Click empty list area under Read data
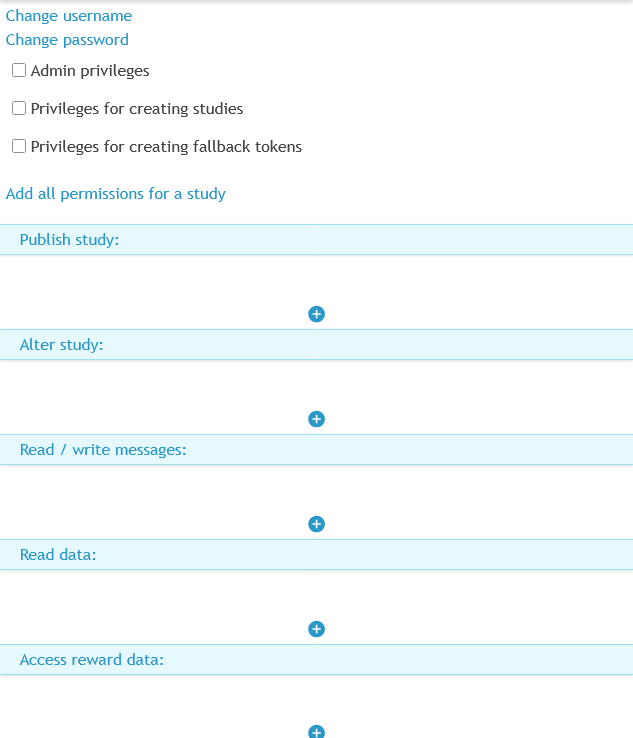Viewport: 633px width, 738px height. (x=316, y=594)
